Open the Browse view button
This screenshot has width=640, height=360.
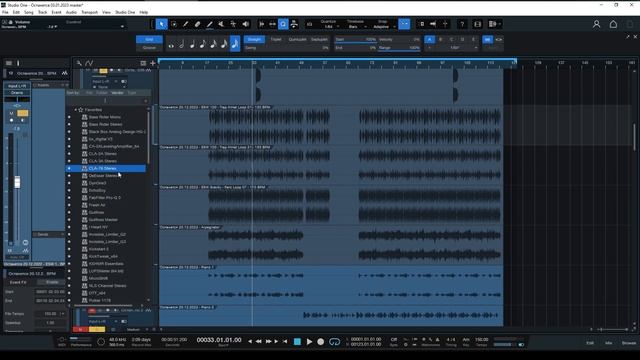tap(629, 343)
